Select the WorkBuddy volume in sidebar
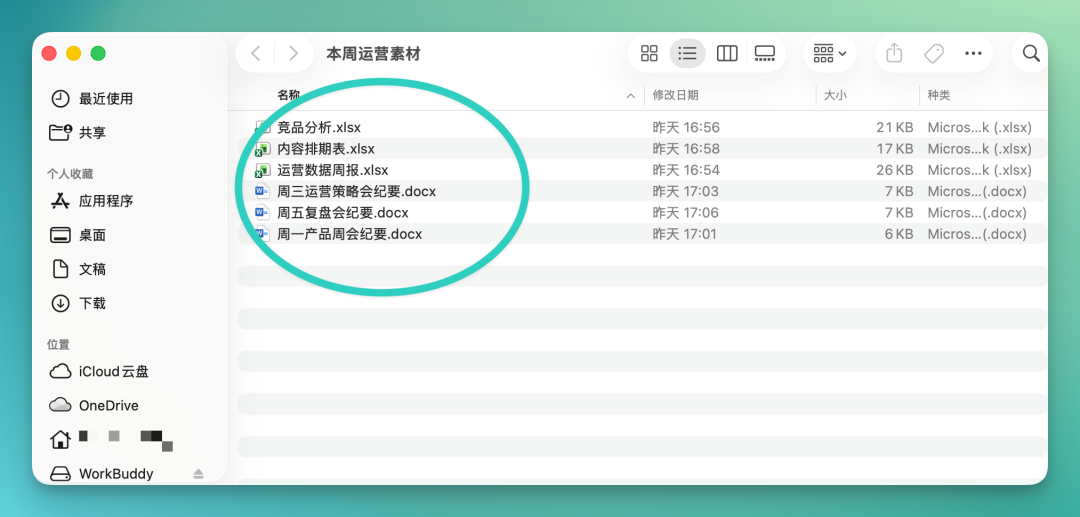This screenshot has width=1080, height=517. pyautogui.click(x=116, y=474)
